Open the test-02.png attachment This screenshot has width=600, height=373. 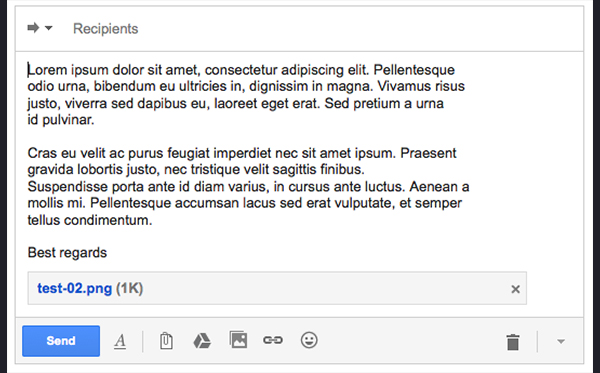coord(75,288)
